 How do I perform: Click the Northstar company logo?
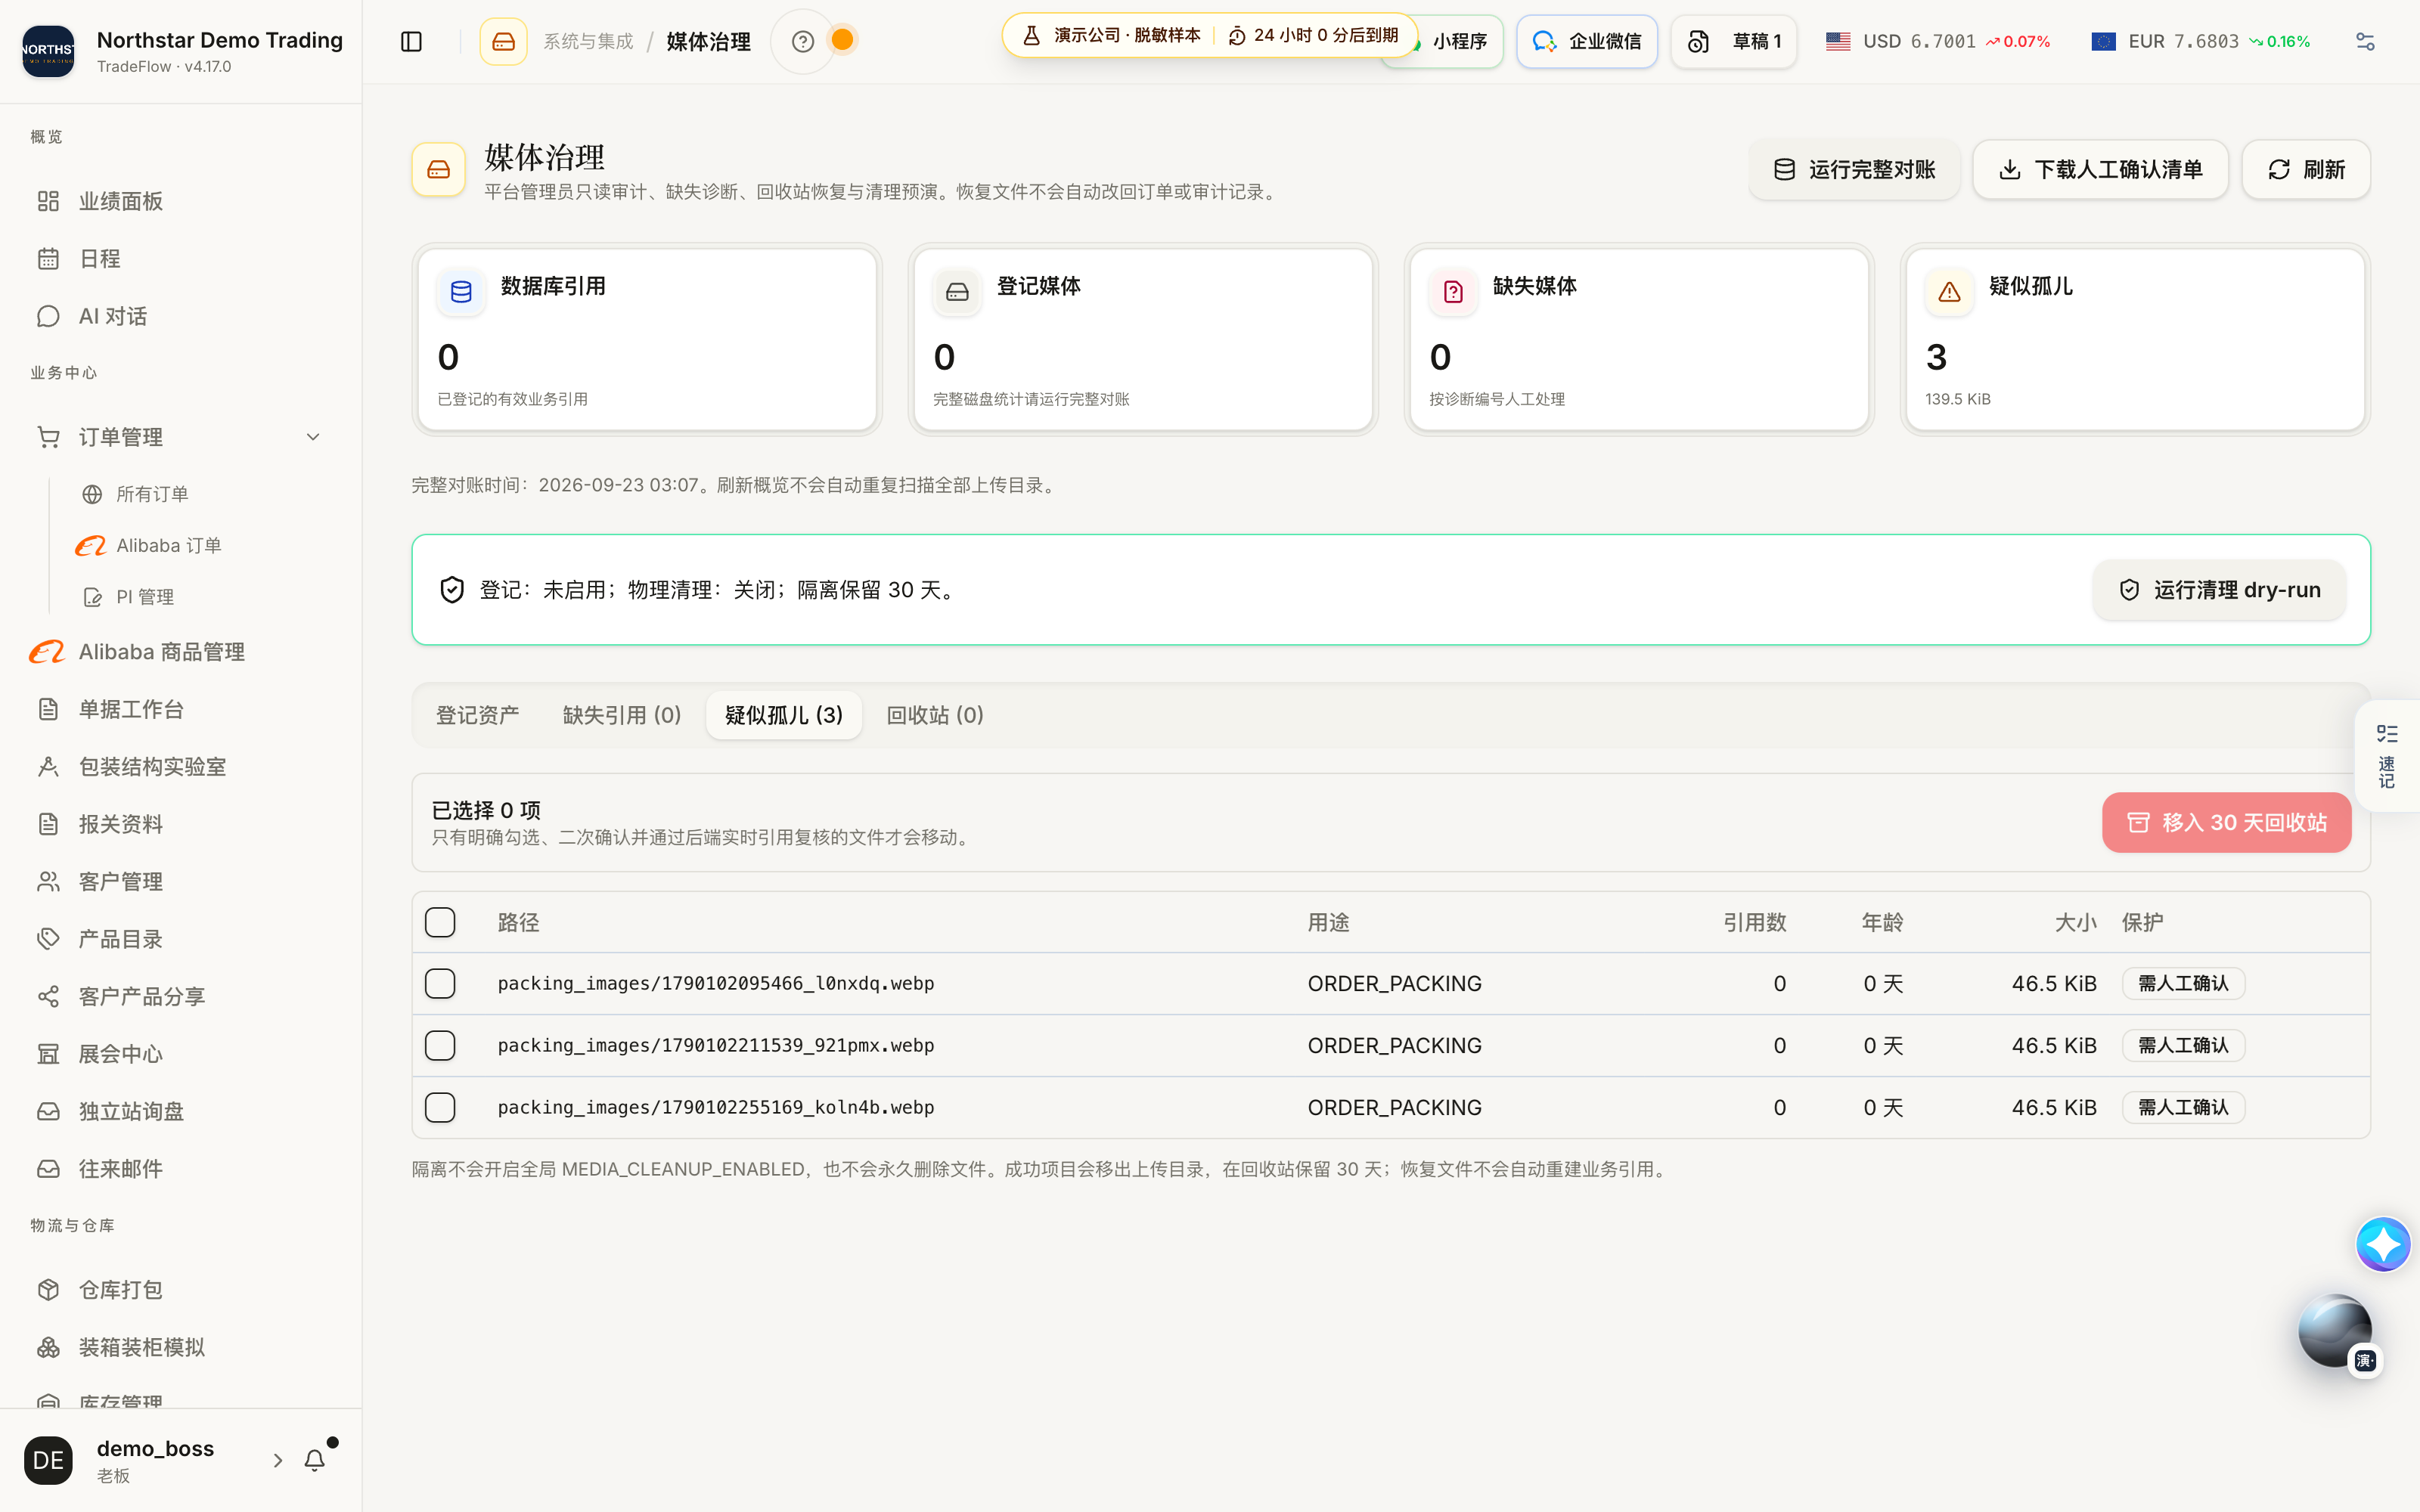[48, 51]
